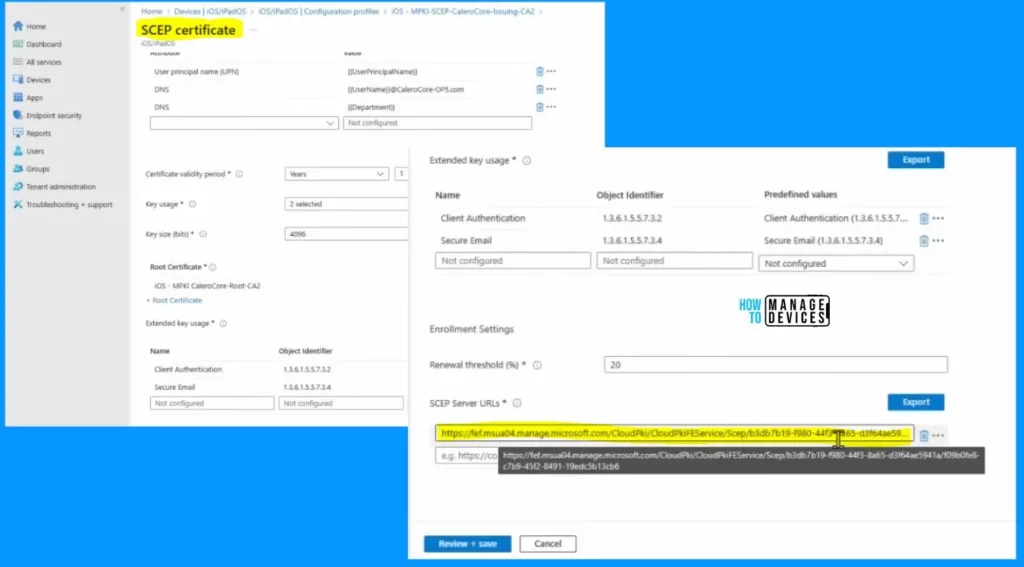Screen dimensions: 1024x567
Task: Select OID 1.3.6.1.5.5.7.3.4 in front panel
Action: [632, 241]
